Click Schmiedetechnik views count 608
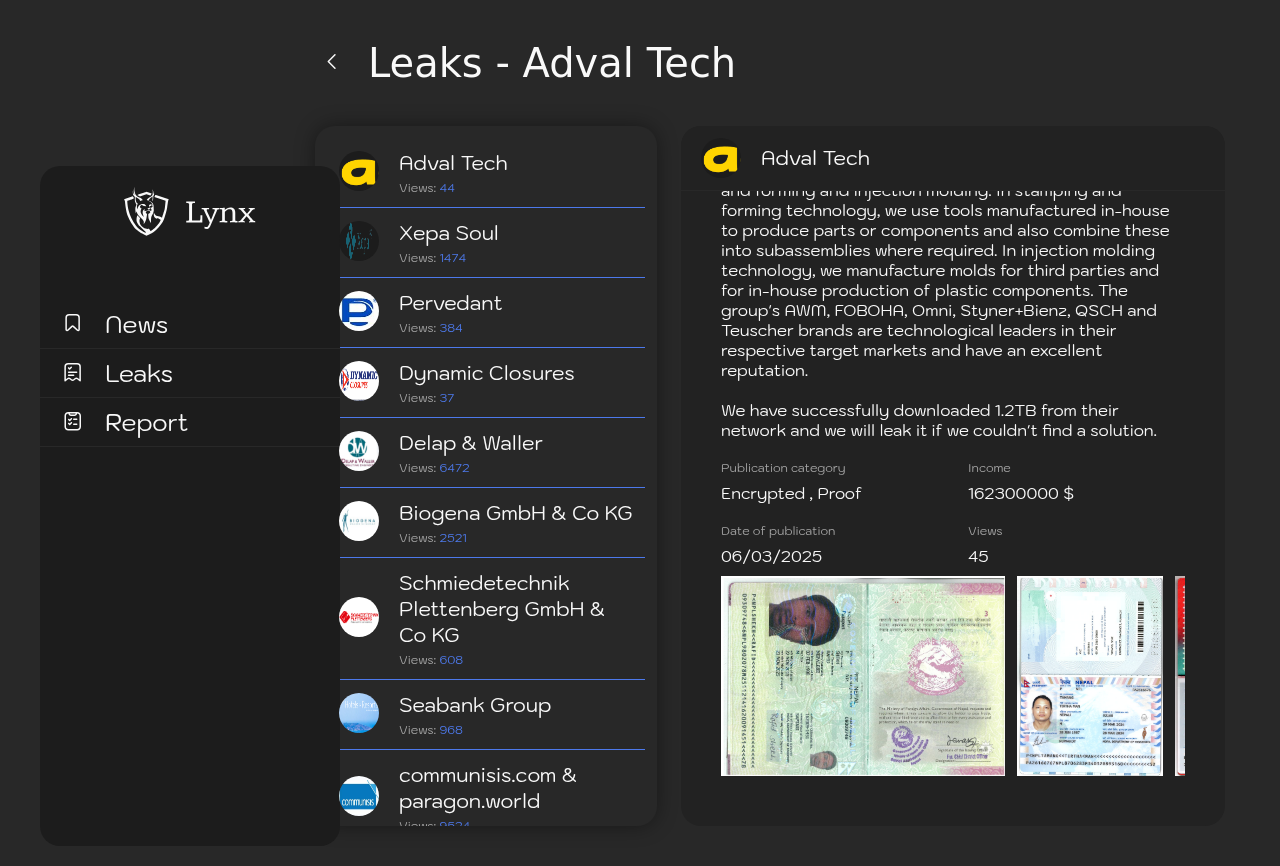Image resolution: width=1280 pixels, height=866 pixels. tap(451, 660)
